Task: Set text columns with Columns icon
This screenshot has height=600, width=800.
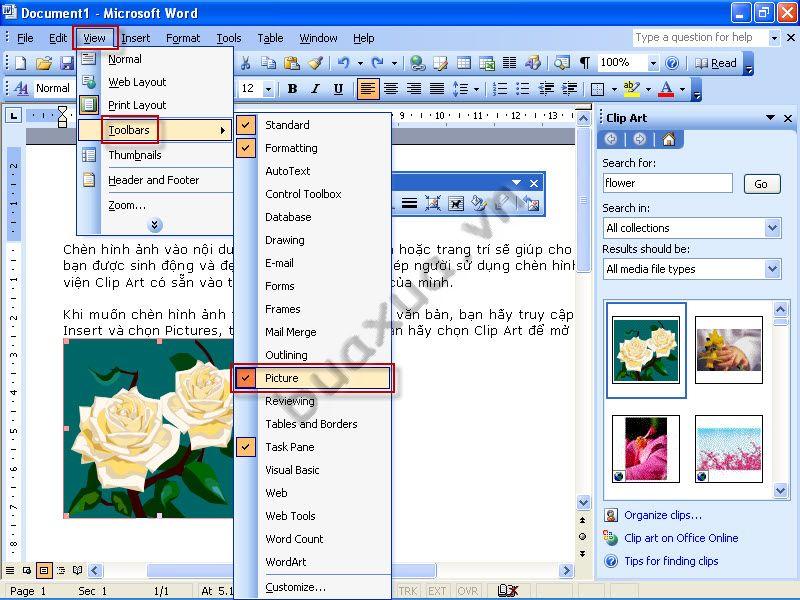Action: 509,63
